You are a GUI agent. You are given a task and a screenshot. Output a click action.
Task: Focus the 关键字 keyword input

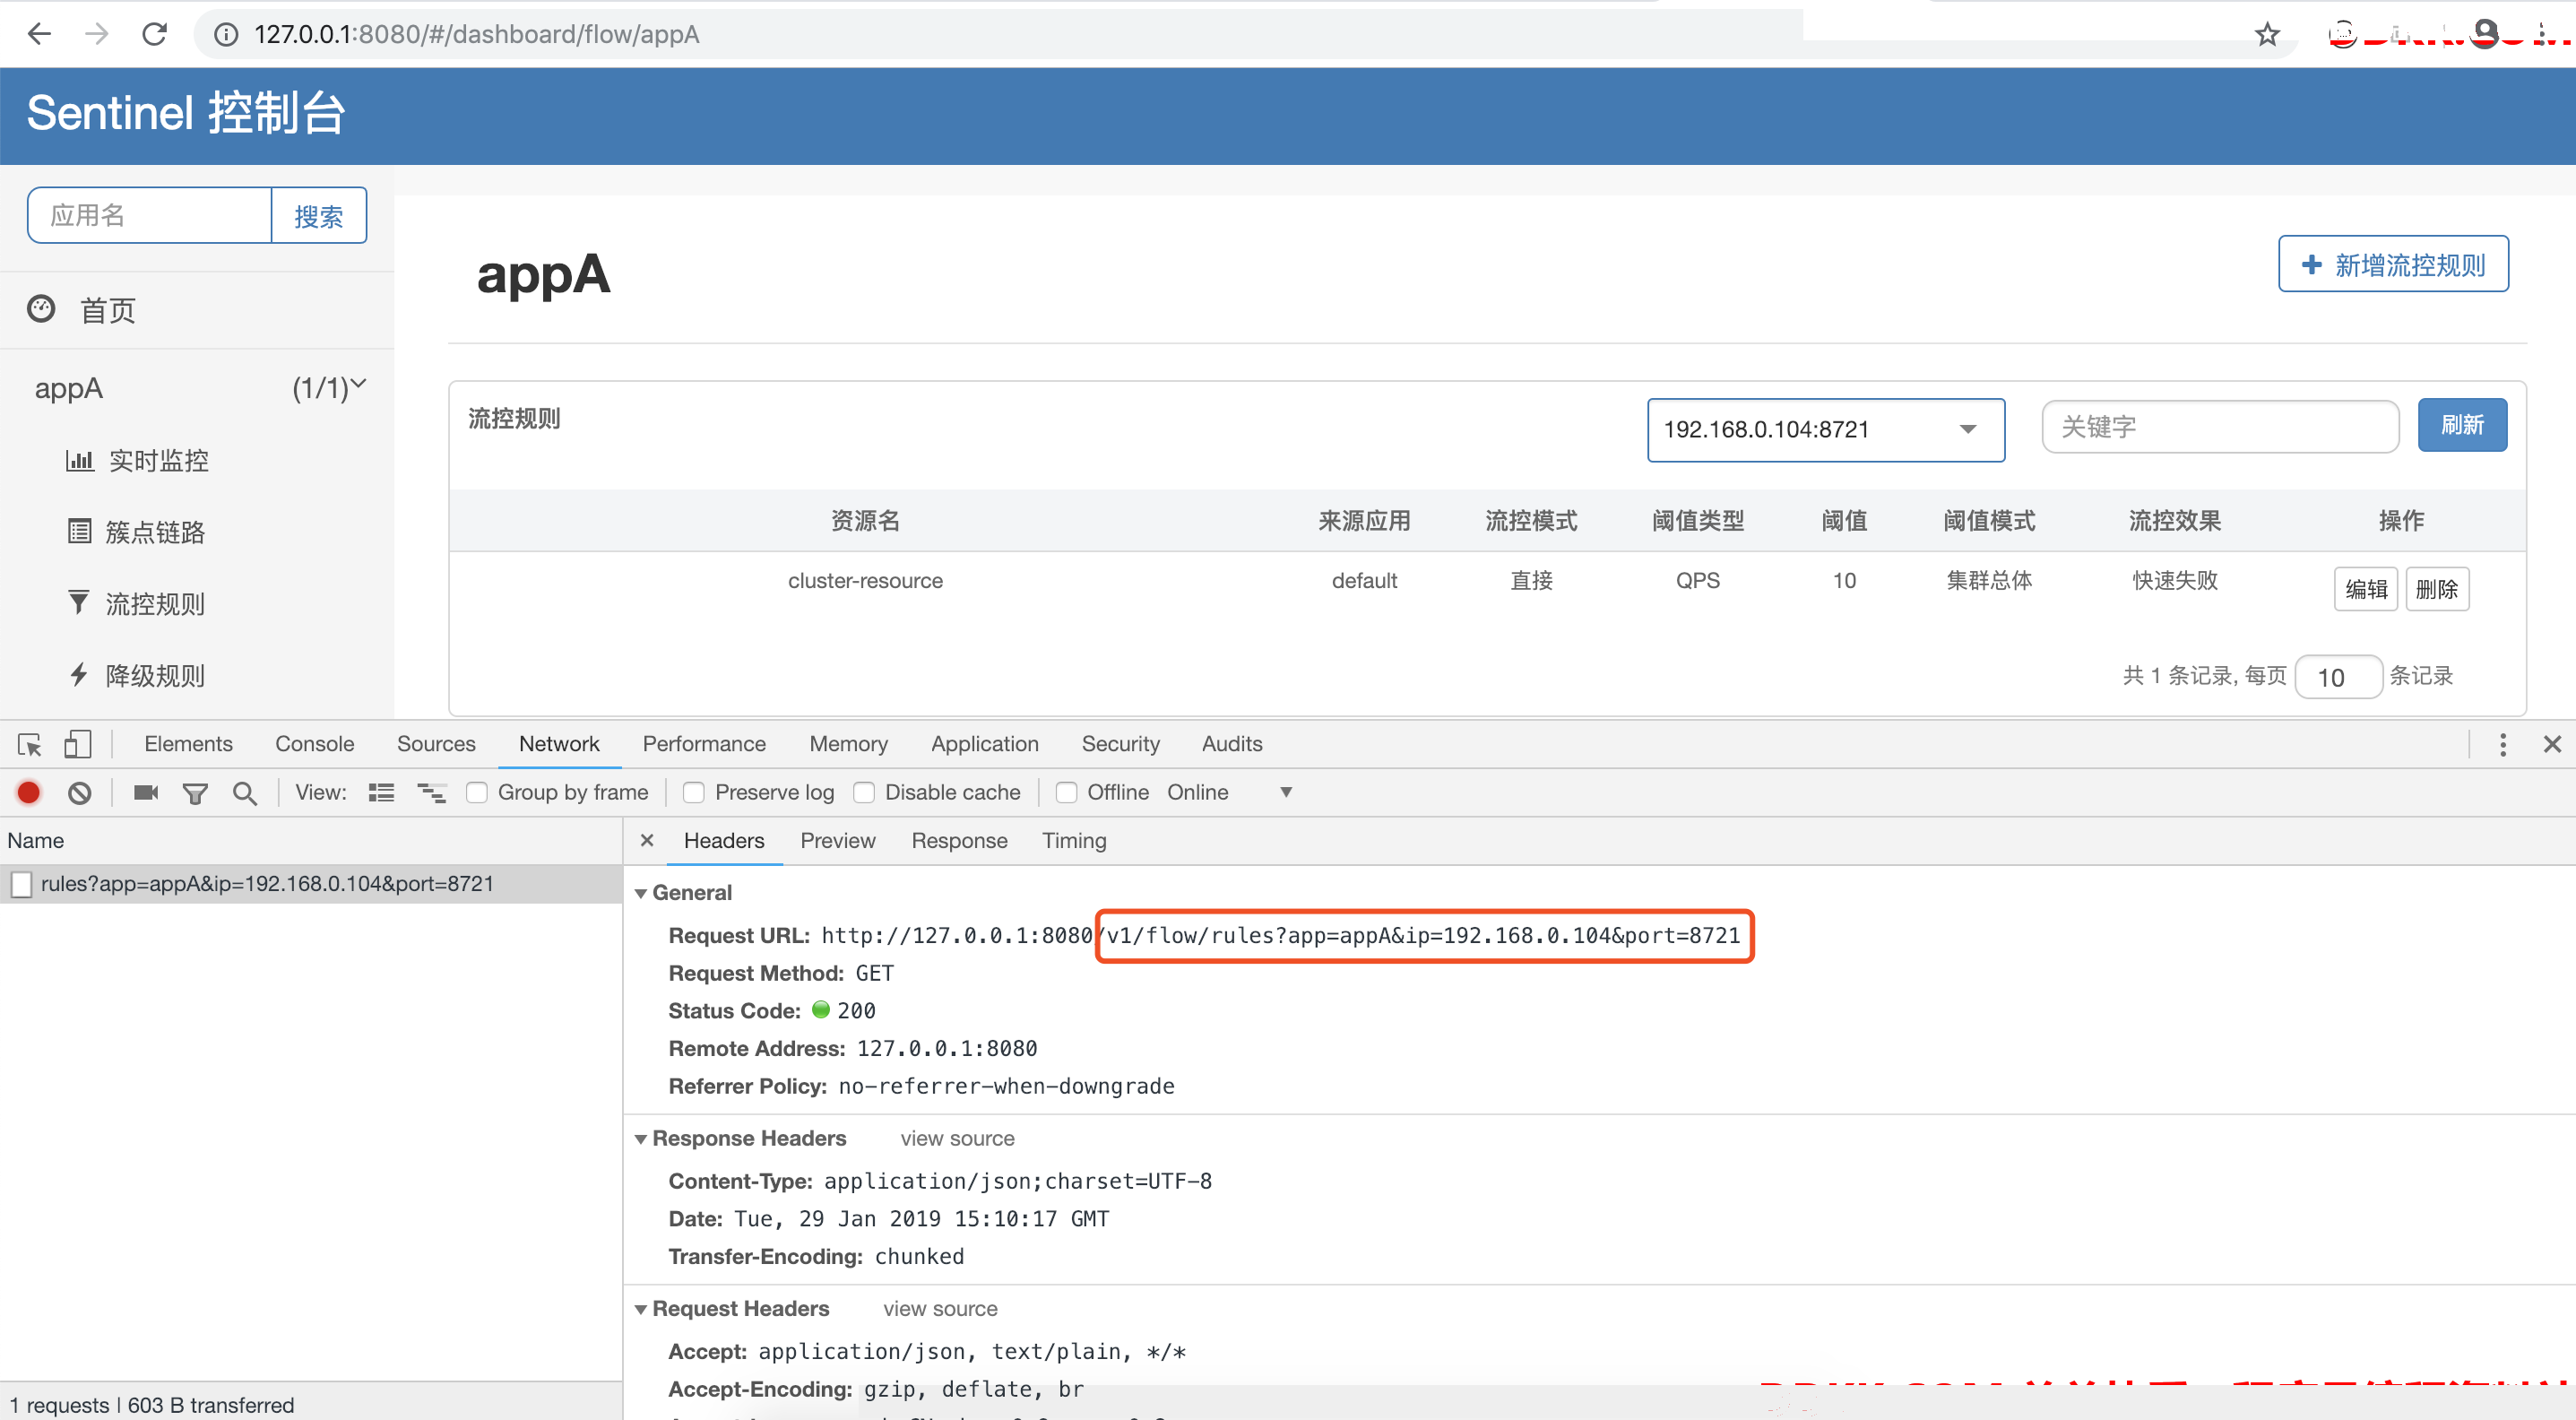(x=2220, y=427)
